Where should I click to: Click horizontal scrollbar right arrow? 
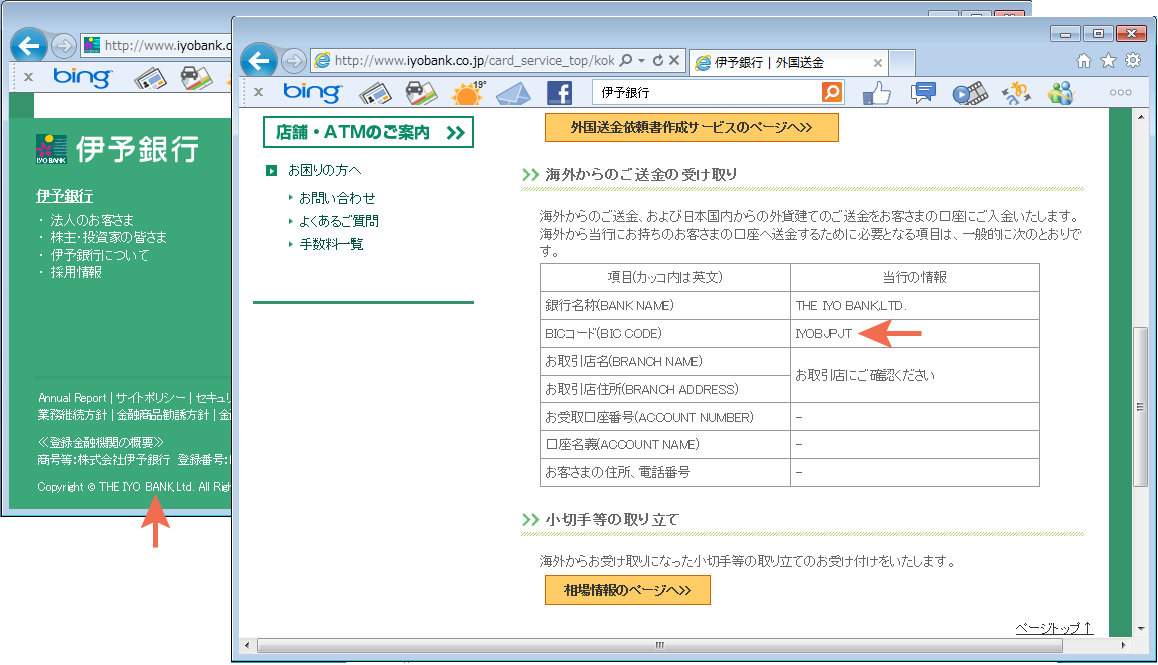click(1123, 645)
